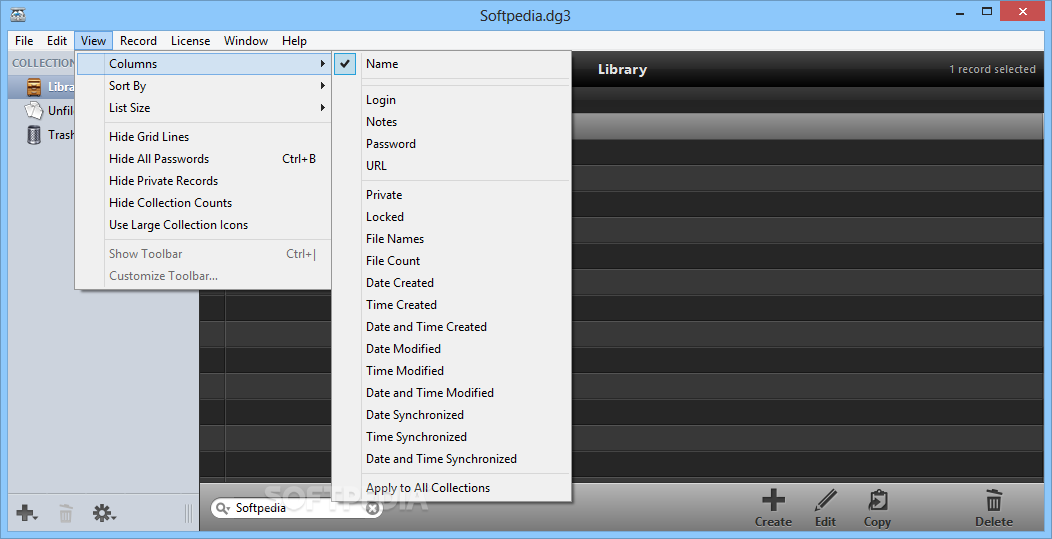The height and width of the screenshot is (539, 1052).
Task: Choose Use Large Collection Icons
Action: point(204,225)
